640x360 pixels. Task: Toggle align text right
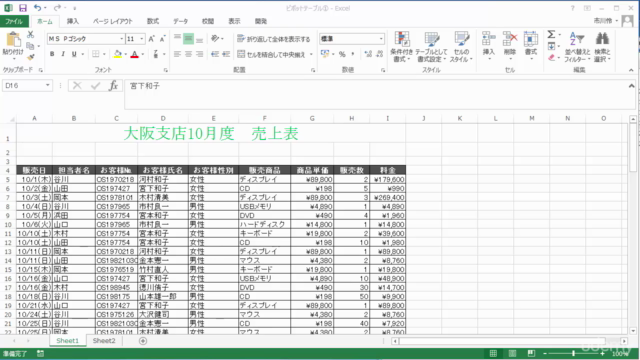(199, 54)
